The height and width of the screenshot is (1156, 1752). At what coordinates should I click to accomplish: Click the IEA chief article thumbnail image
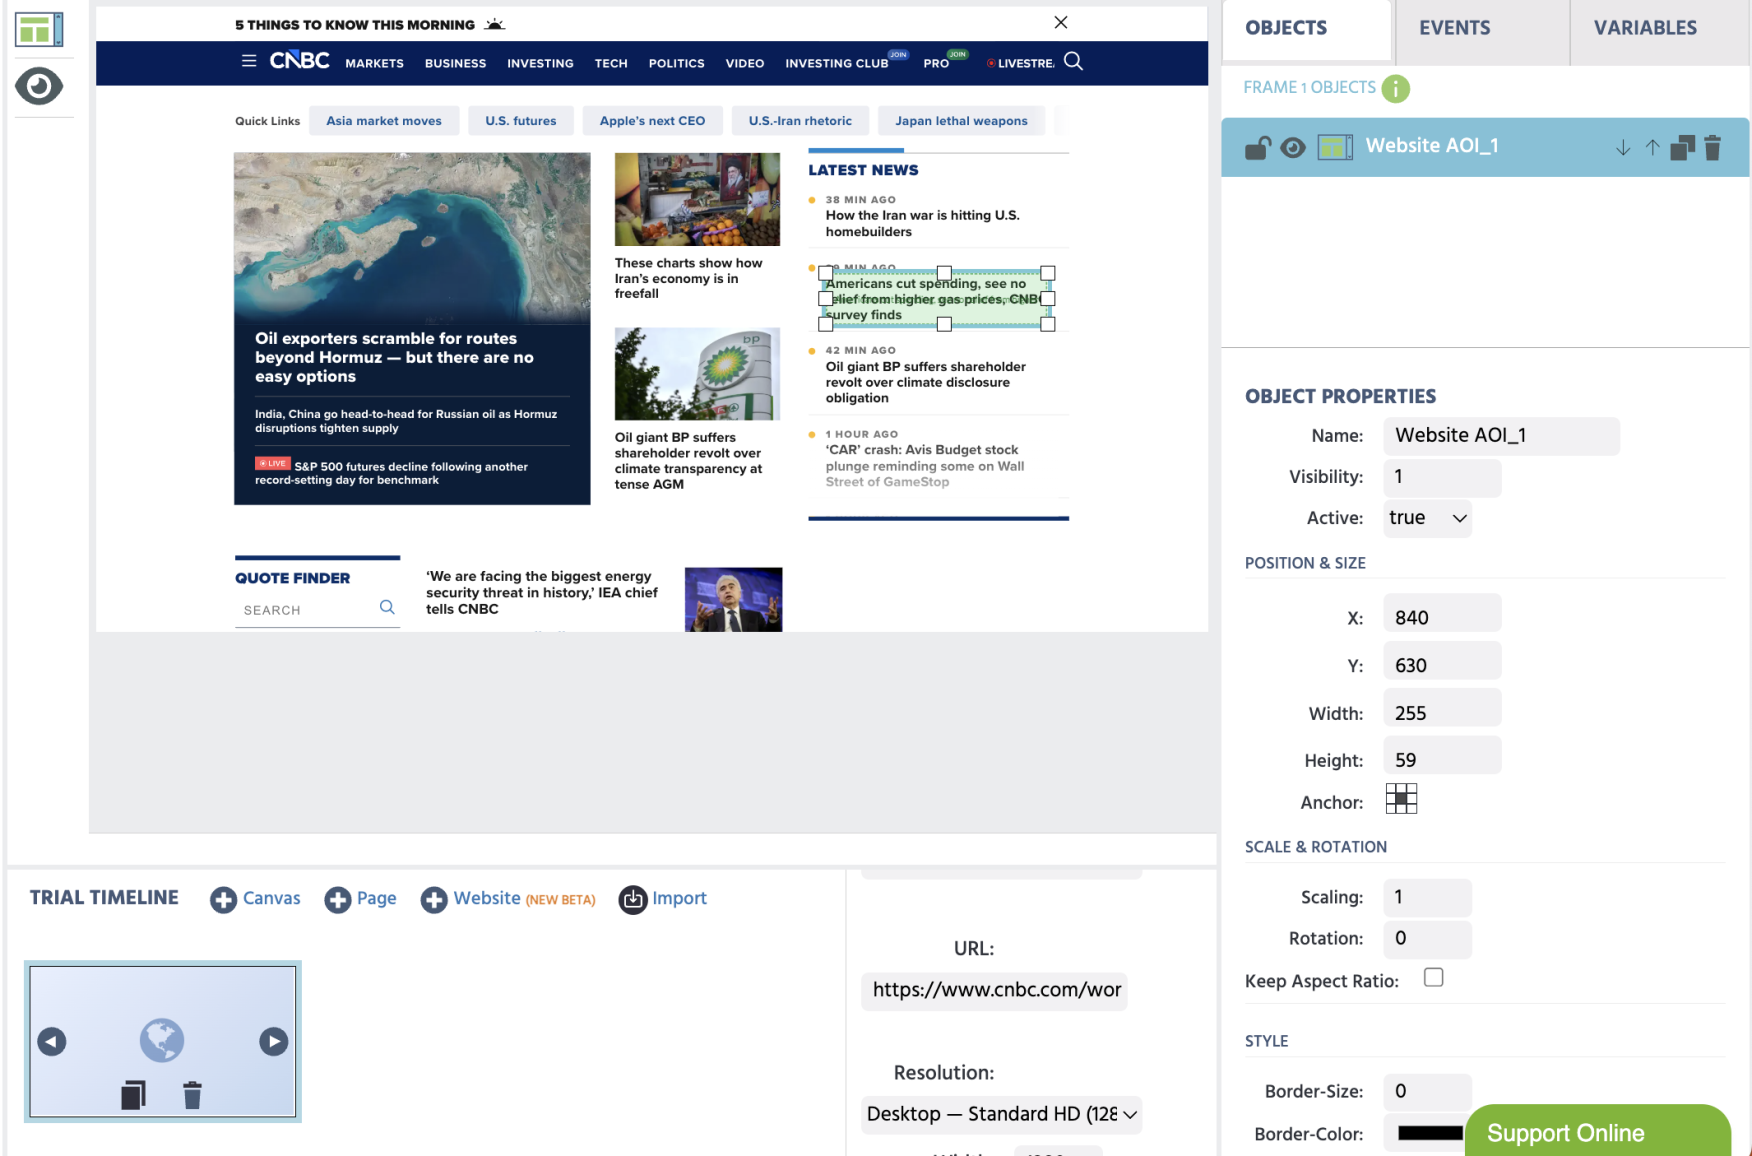coord(733,599)
